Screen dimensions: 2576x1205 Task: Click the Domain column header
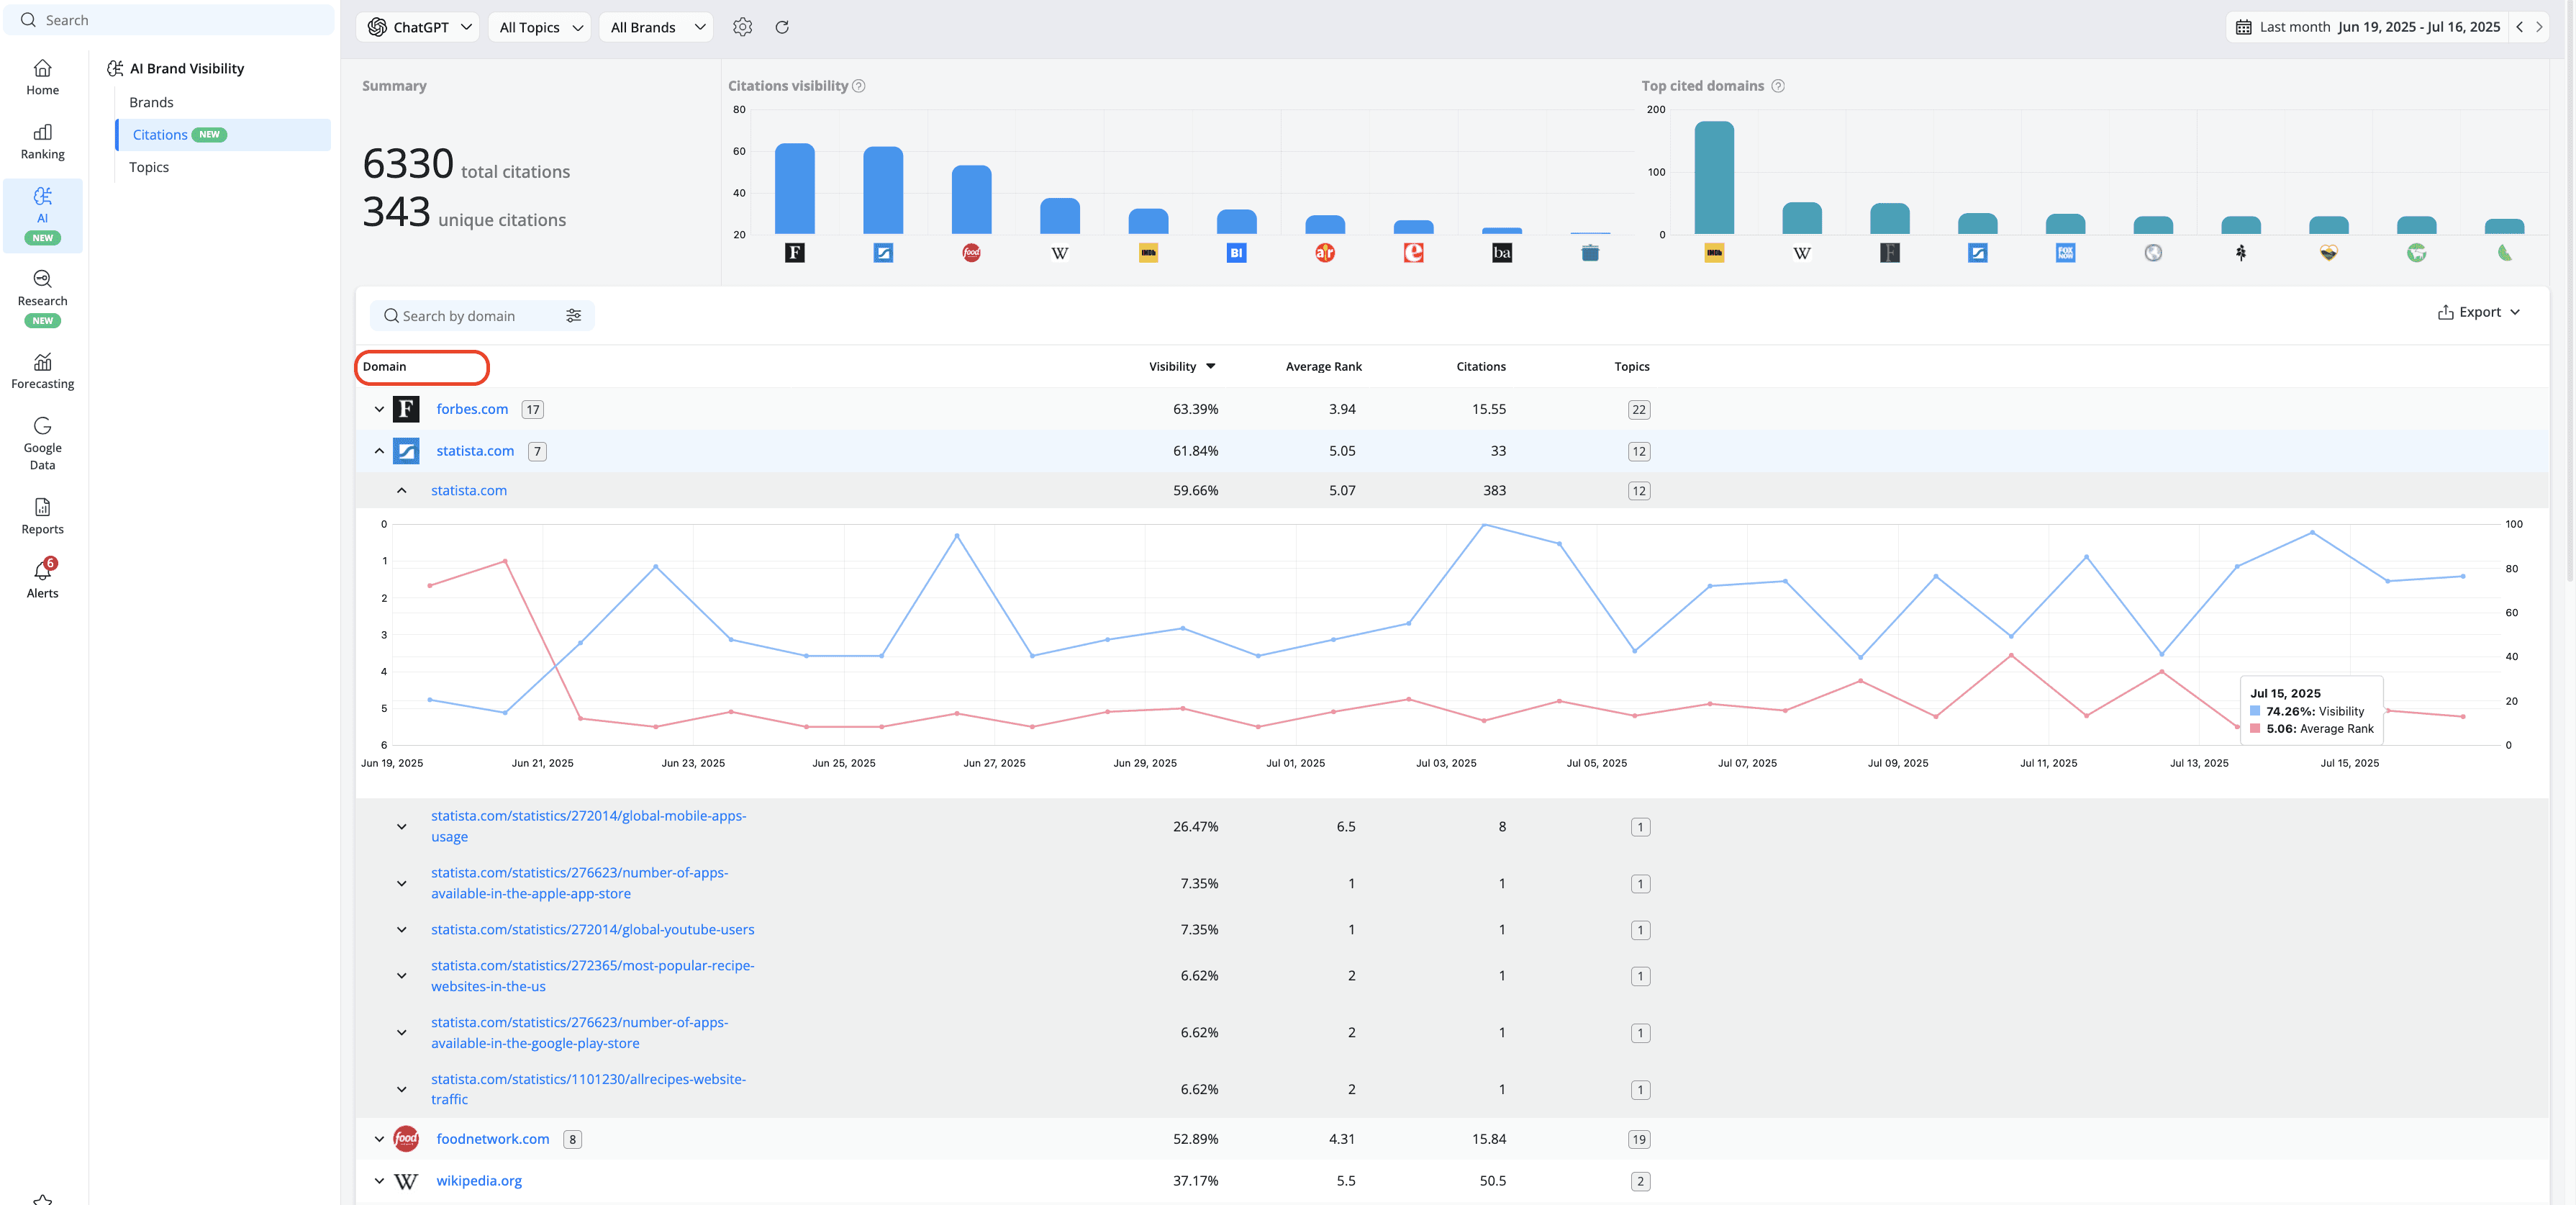384,367
